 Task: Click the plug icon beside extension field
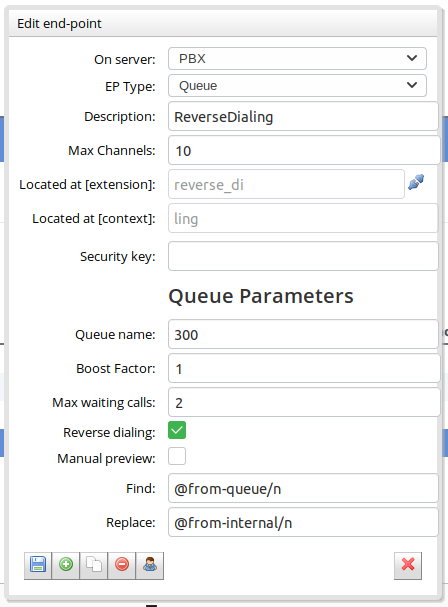[x=416, y=182]
